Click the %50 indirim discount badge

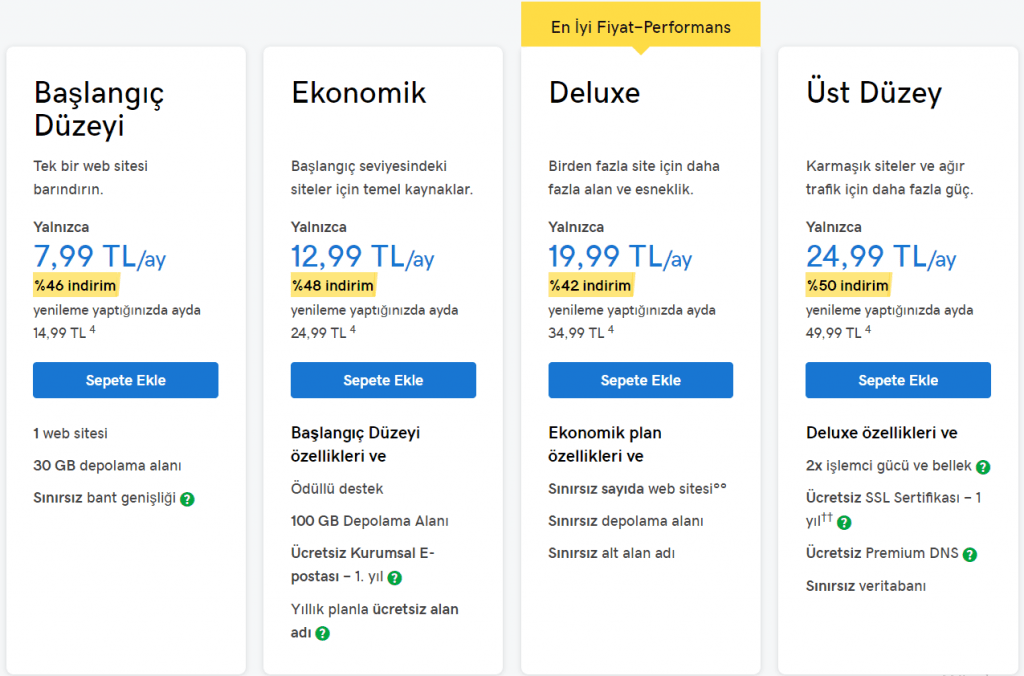(x=848, y=286)
